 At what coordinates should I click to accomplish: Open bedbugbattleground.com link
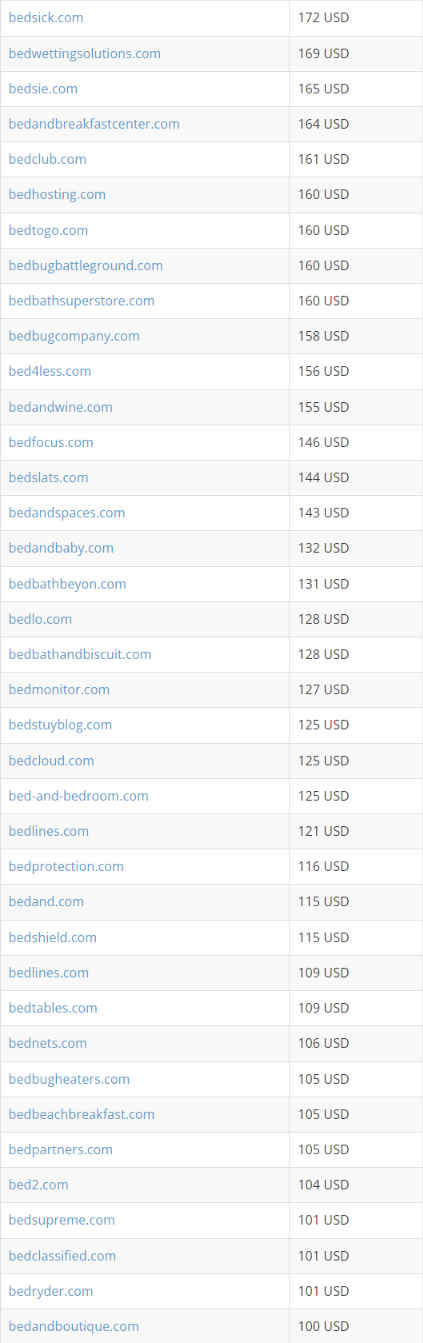85,265
